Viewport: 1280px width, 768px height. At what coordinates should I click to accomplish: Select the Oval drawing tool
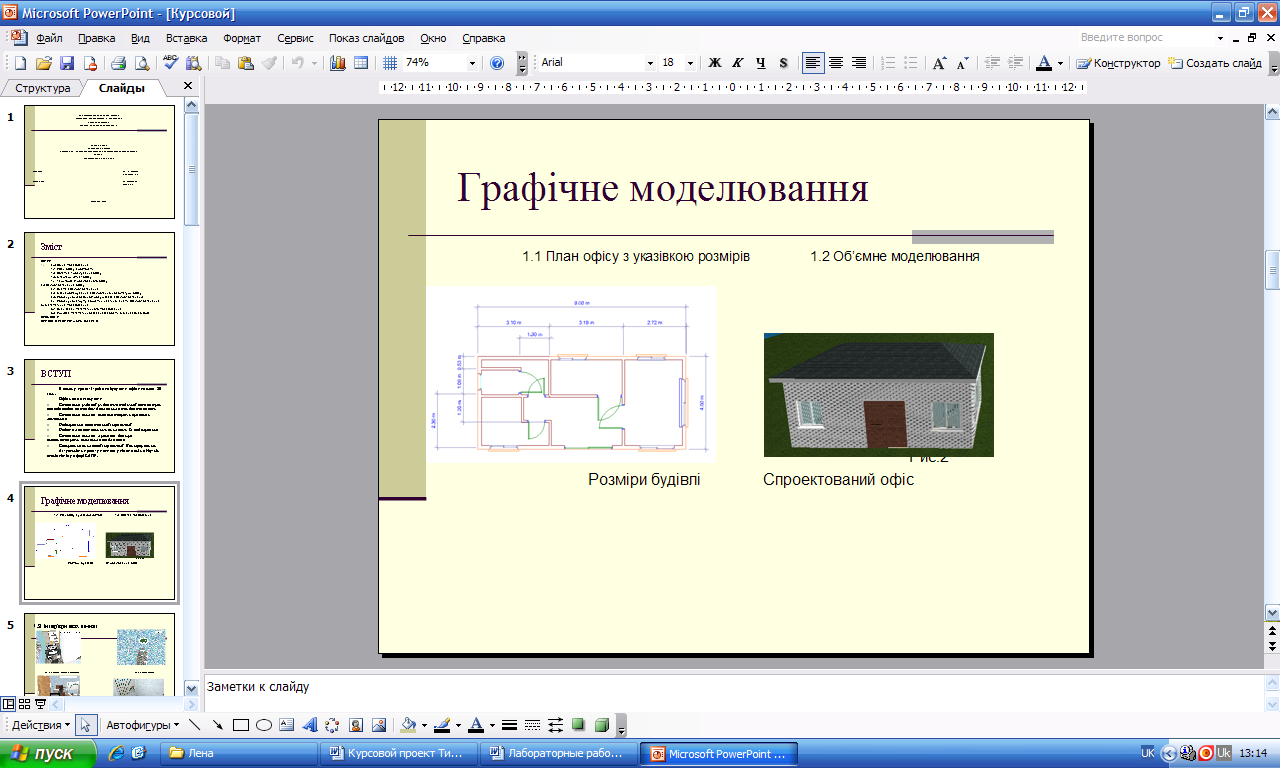264,725
